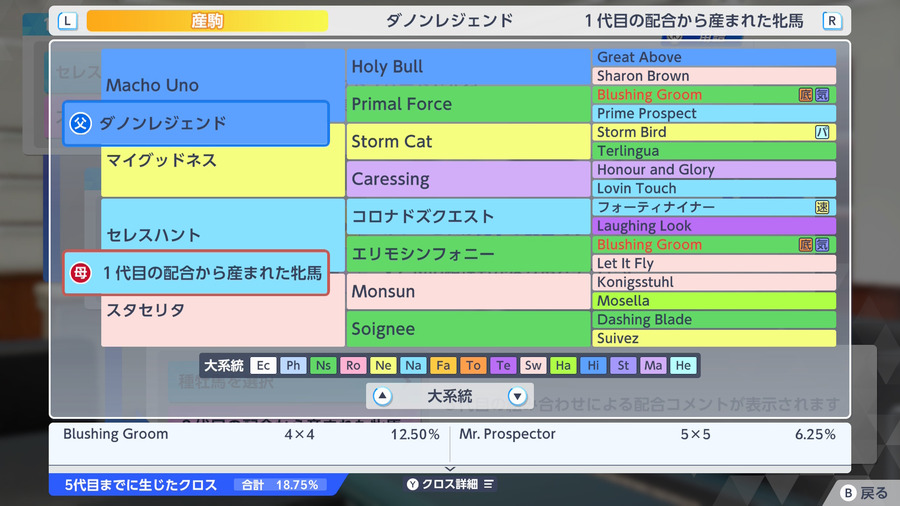The width and height of the screenshot is (900, 506).
Task: Select the 父 sire icon for ダノンレジェンド
Action: point(80,123)
